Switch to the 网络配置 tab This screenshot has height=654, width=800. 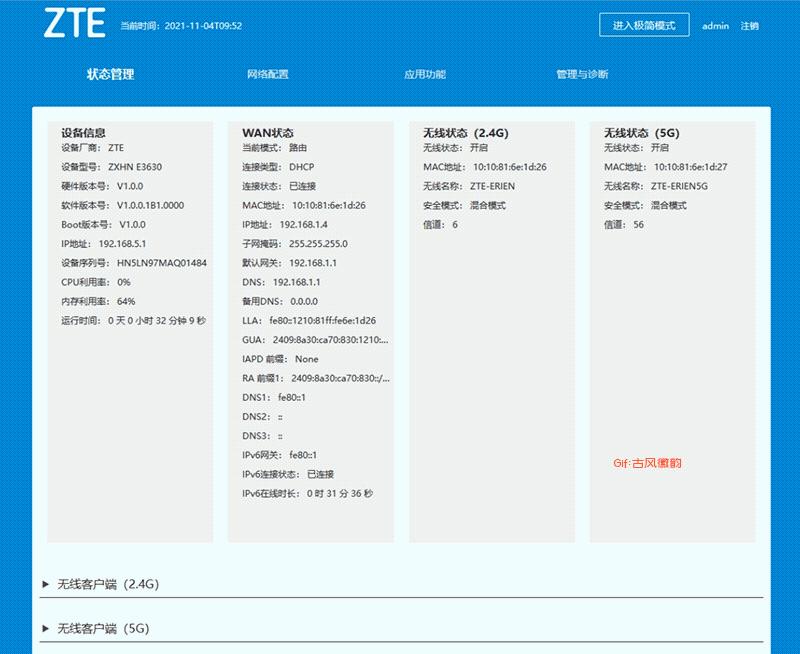266,73
